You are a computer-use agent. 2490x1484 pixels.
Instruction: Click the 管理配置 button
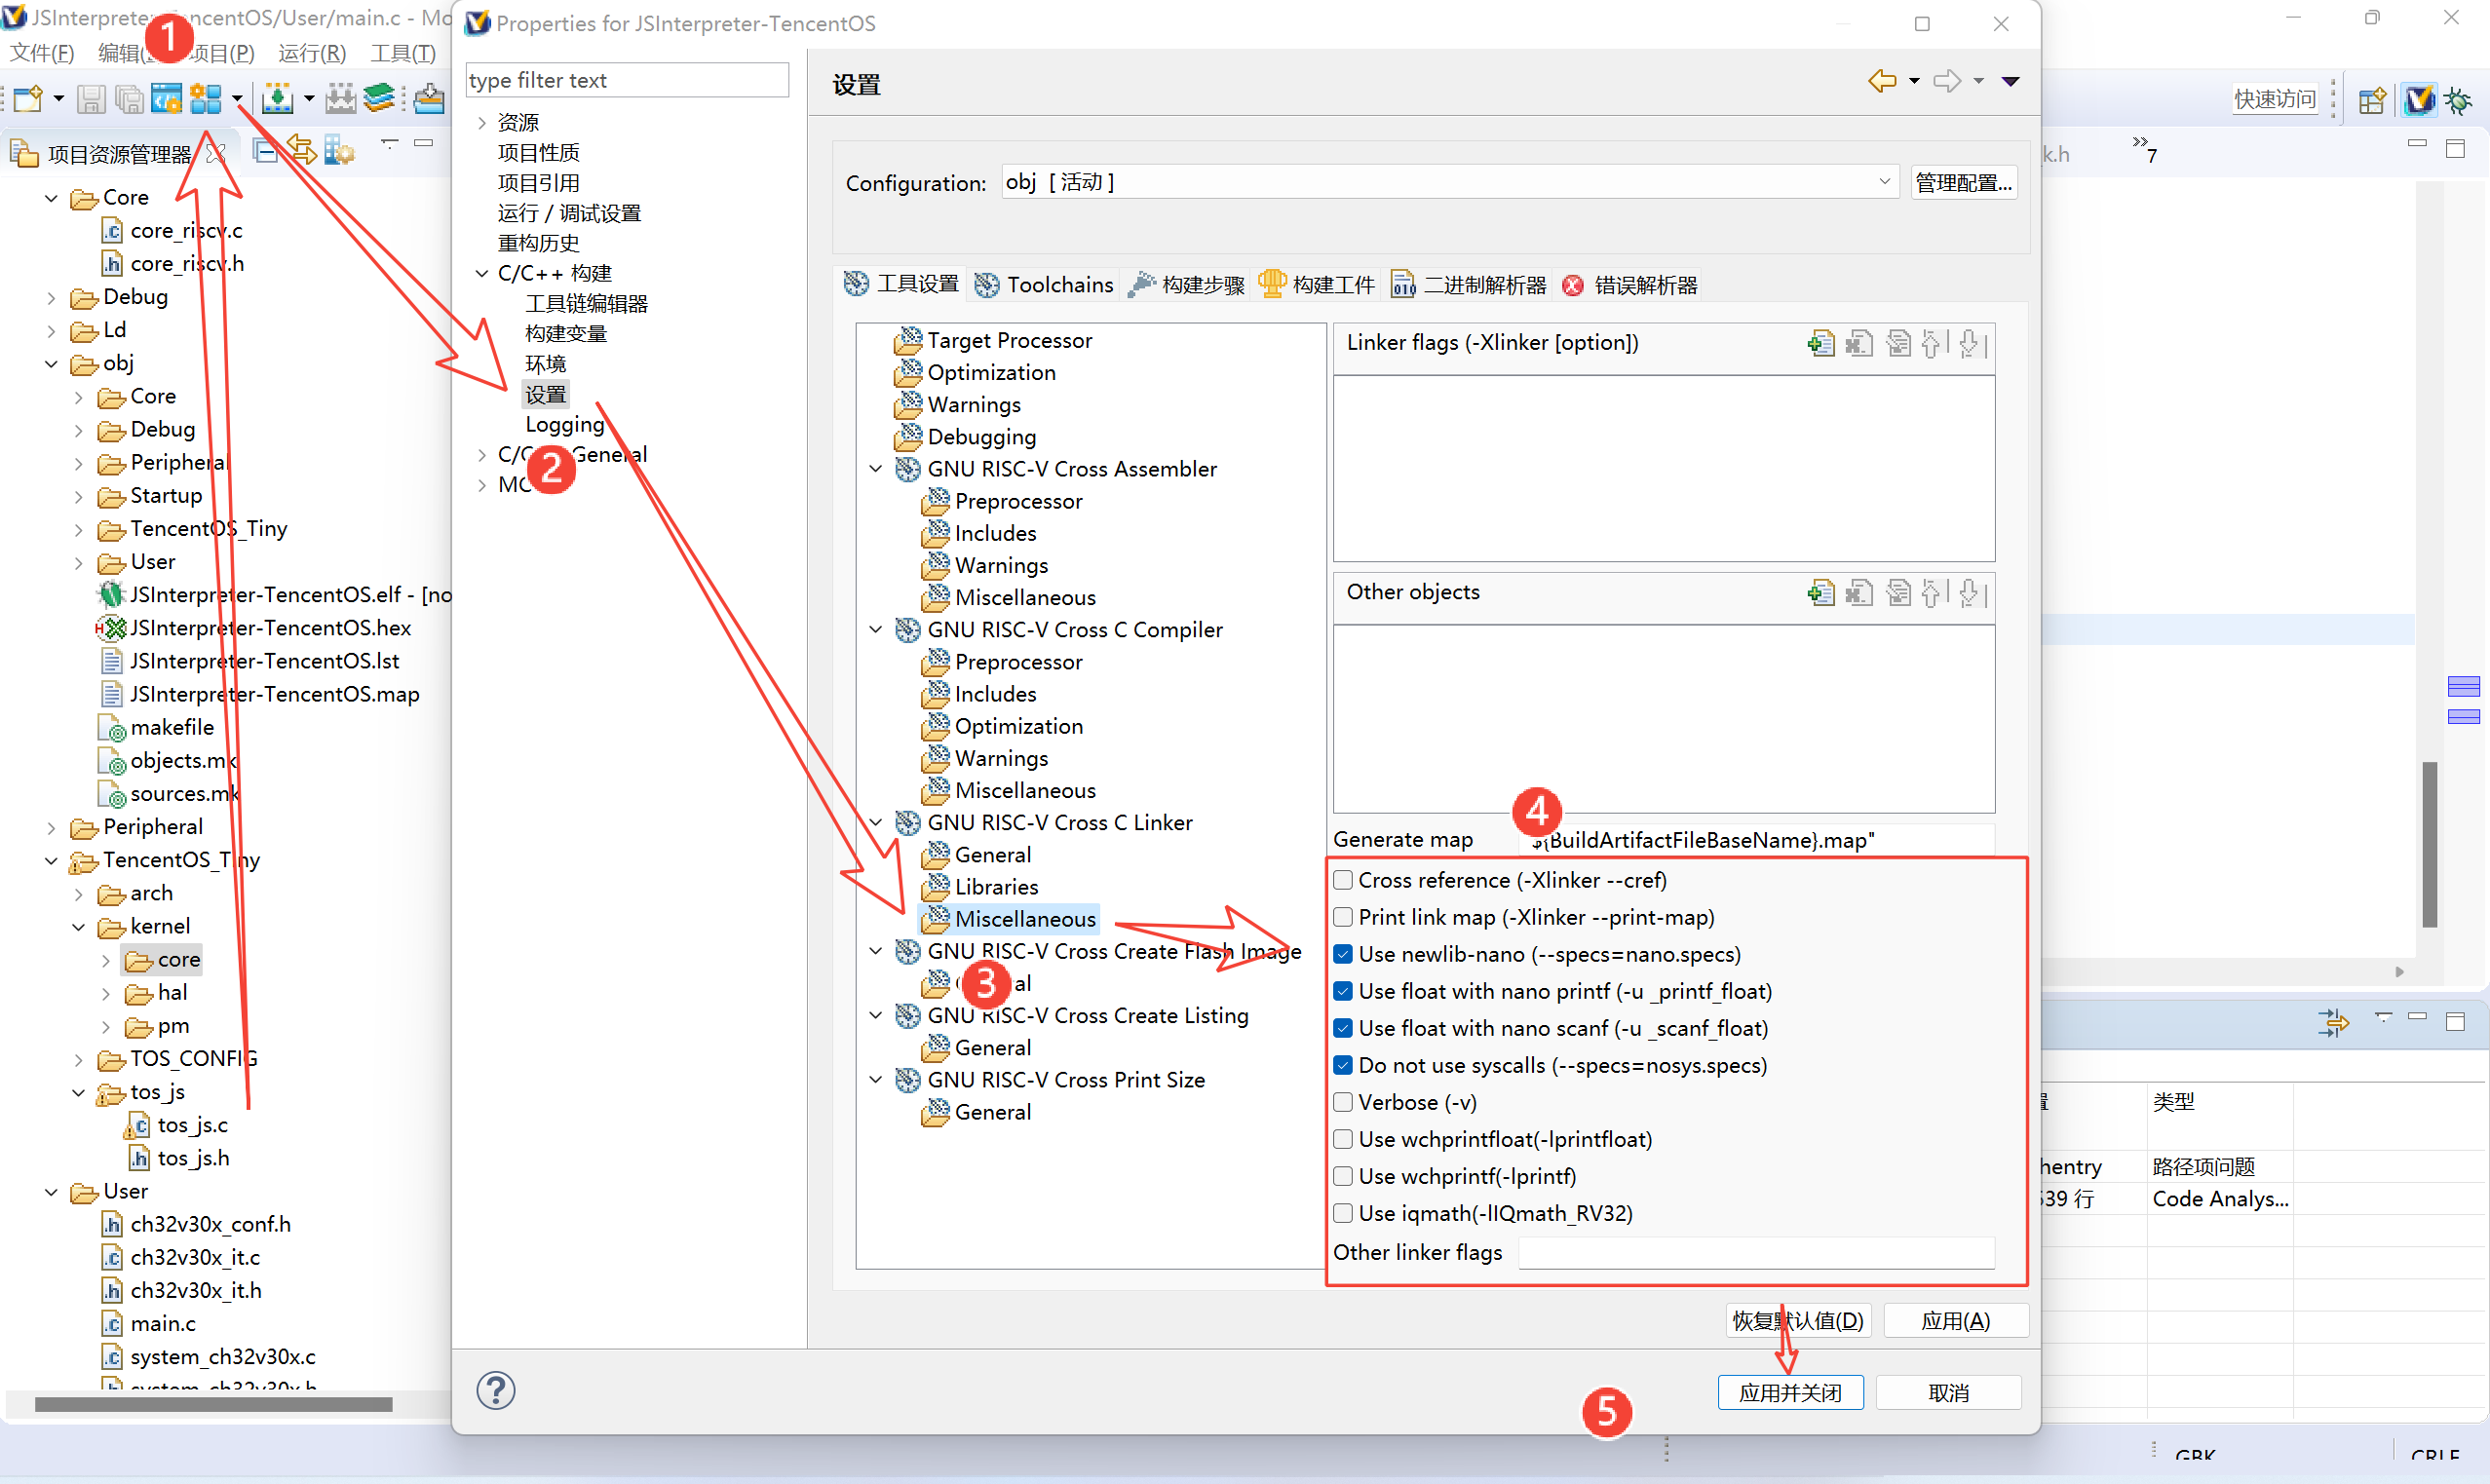(x=1962, y=182)
